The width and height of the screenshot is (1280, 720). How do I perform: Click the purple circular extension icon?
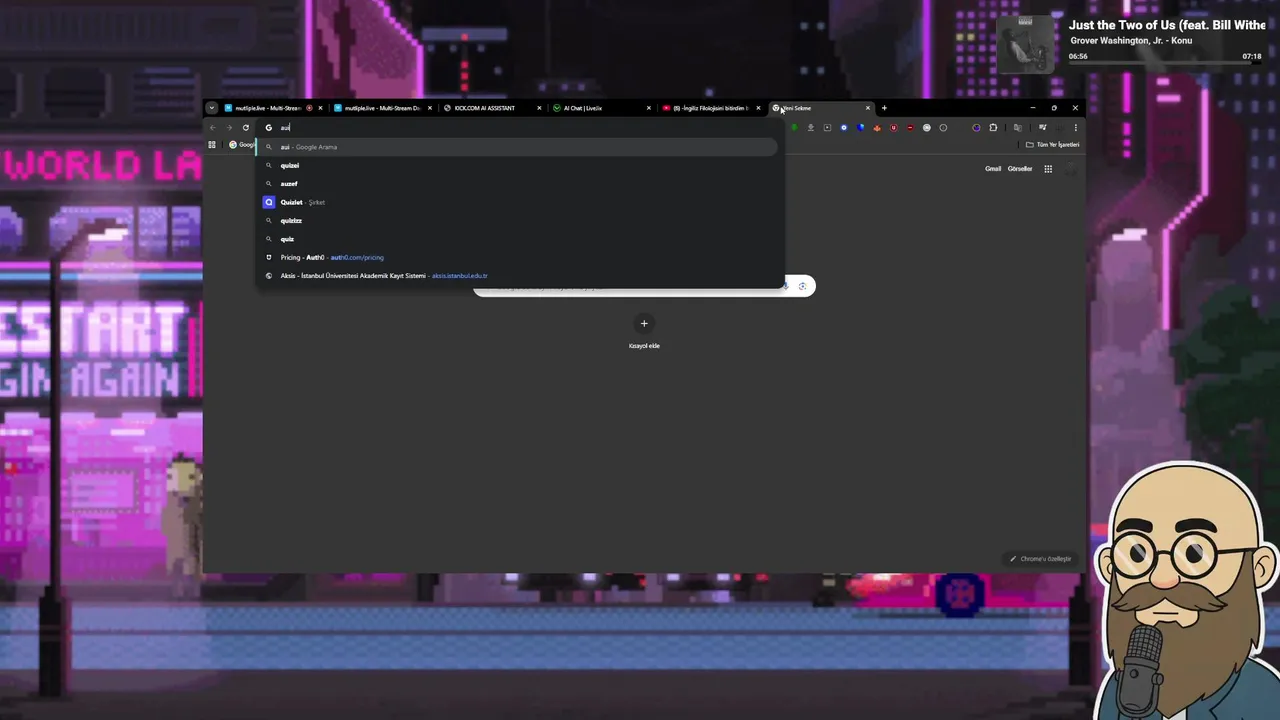976,128
